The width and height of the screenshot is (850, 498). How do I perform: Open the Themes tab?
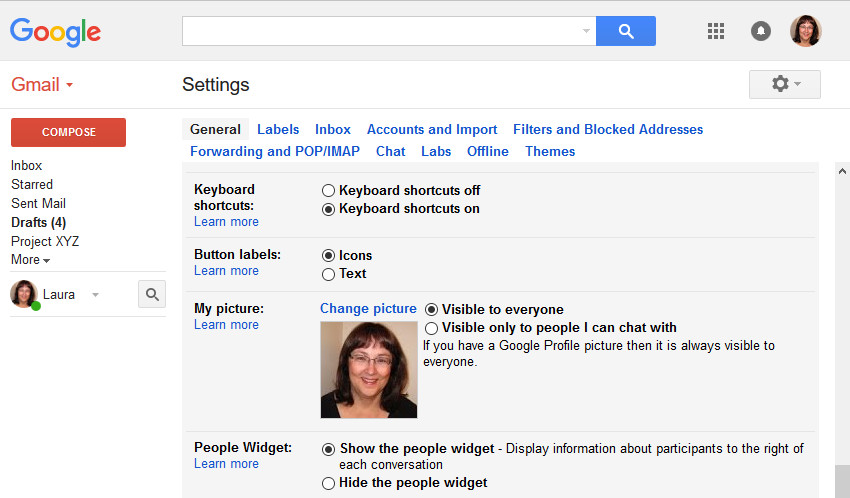tap(550, 151)
